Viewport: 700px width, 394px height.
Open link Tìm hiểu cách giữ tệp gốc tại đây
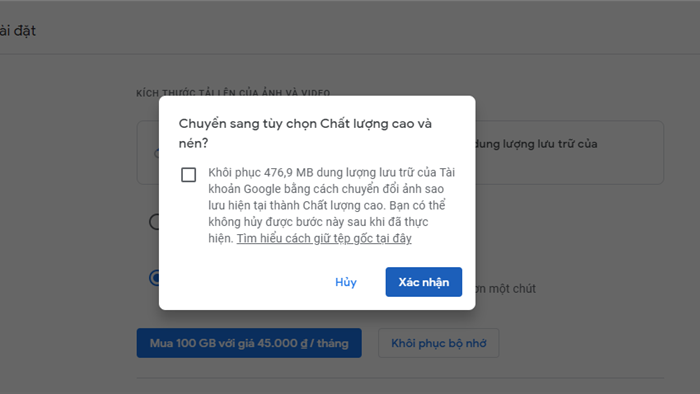pyautogui.click(x=324, y=238)
